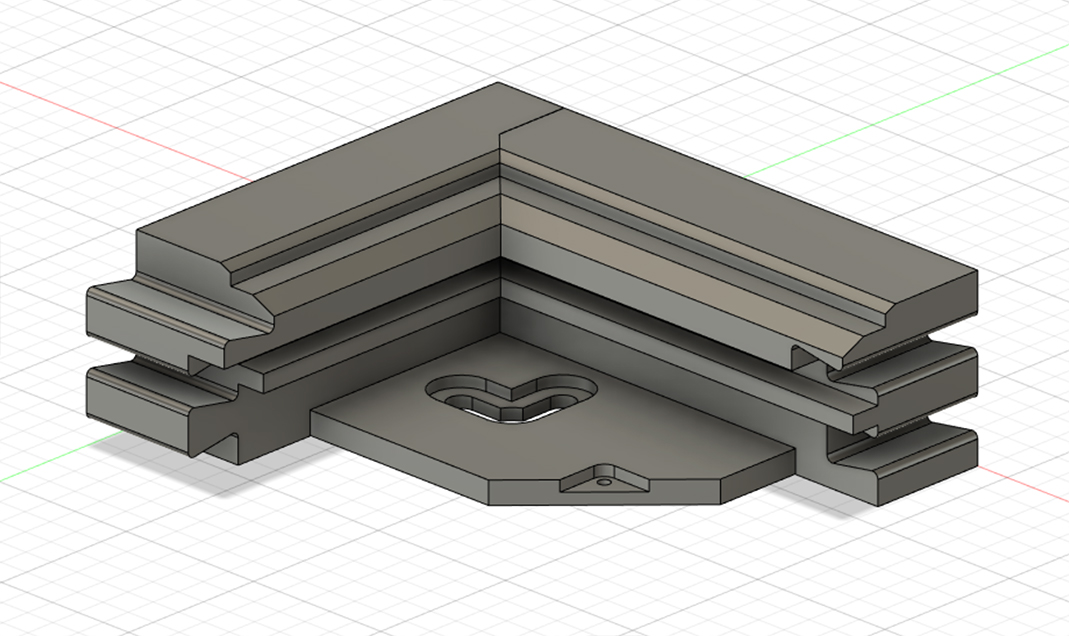This screenshot has height=636, width=1069.
Task: Select the end face of the right arm's bottom rail
Action: [926, 475]
